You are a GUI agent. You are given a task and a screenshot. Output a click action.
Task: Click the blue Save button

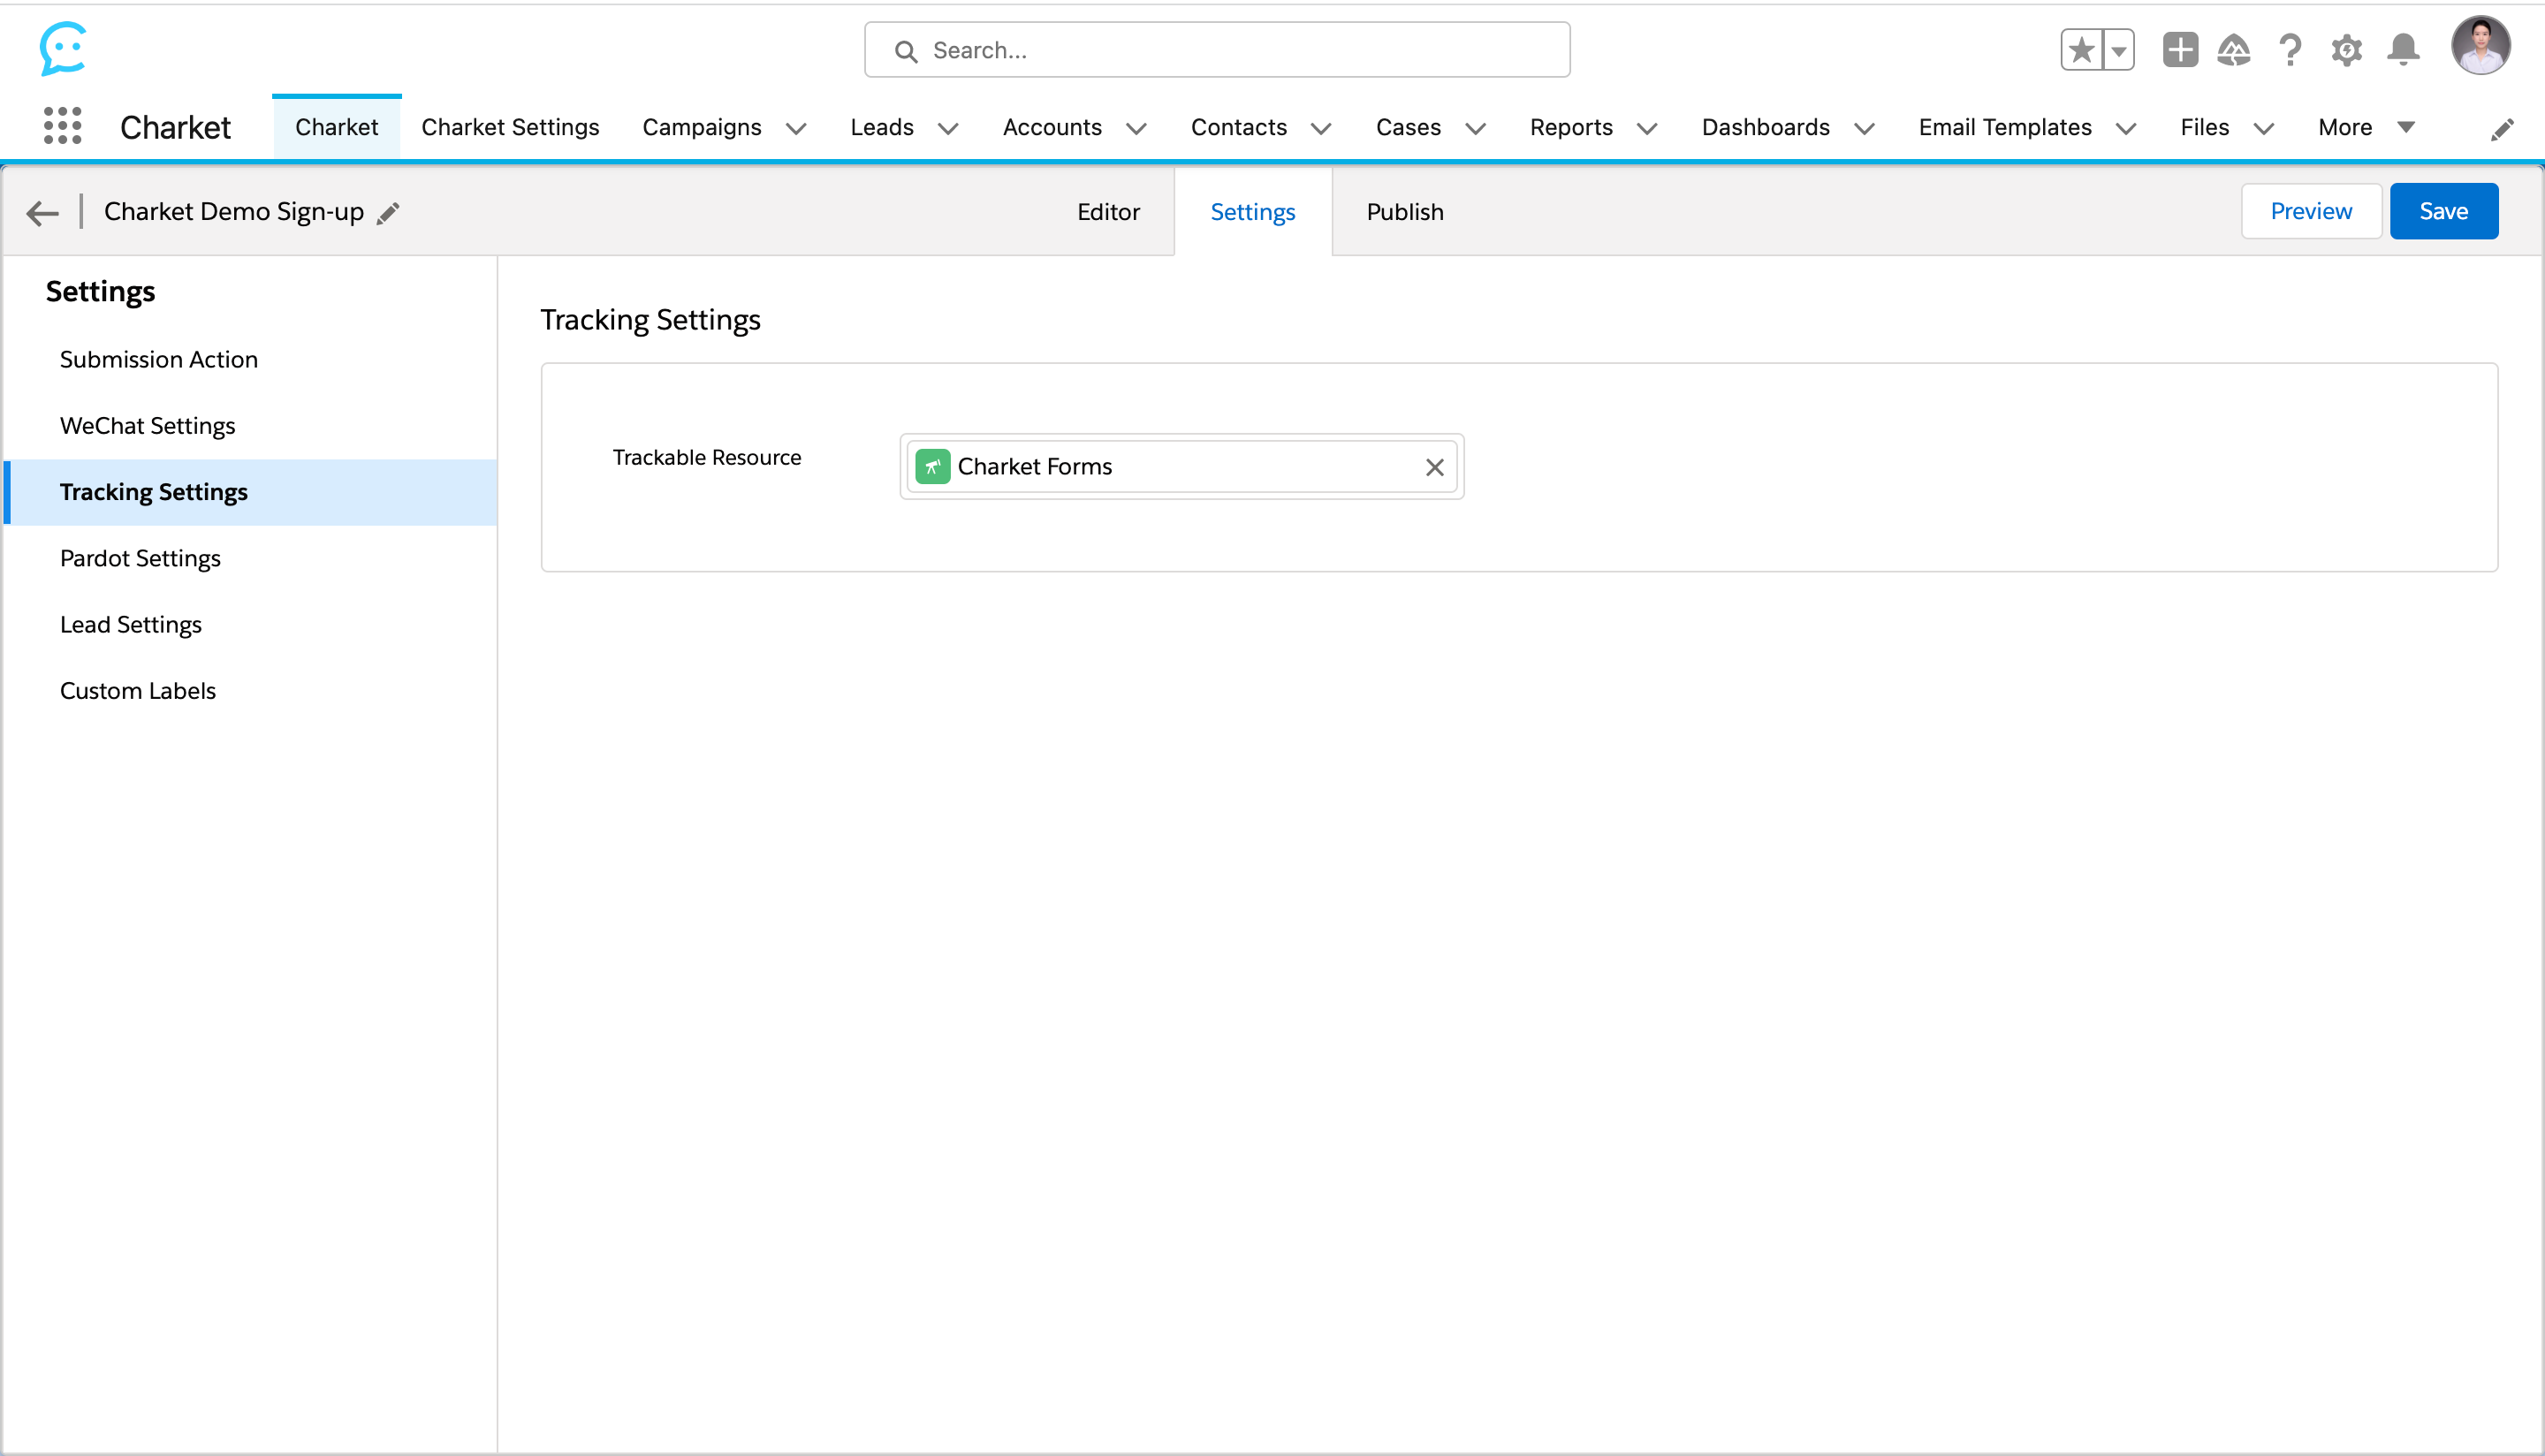tap(2443, 211)
